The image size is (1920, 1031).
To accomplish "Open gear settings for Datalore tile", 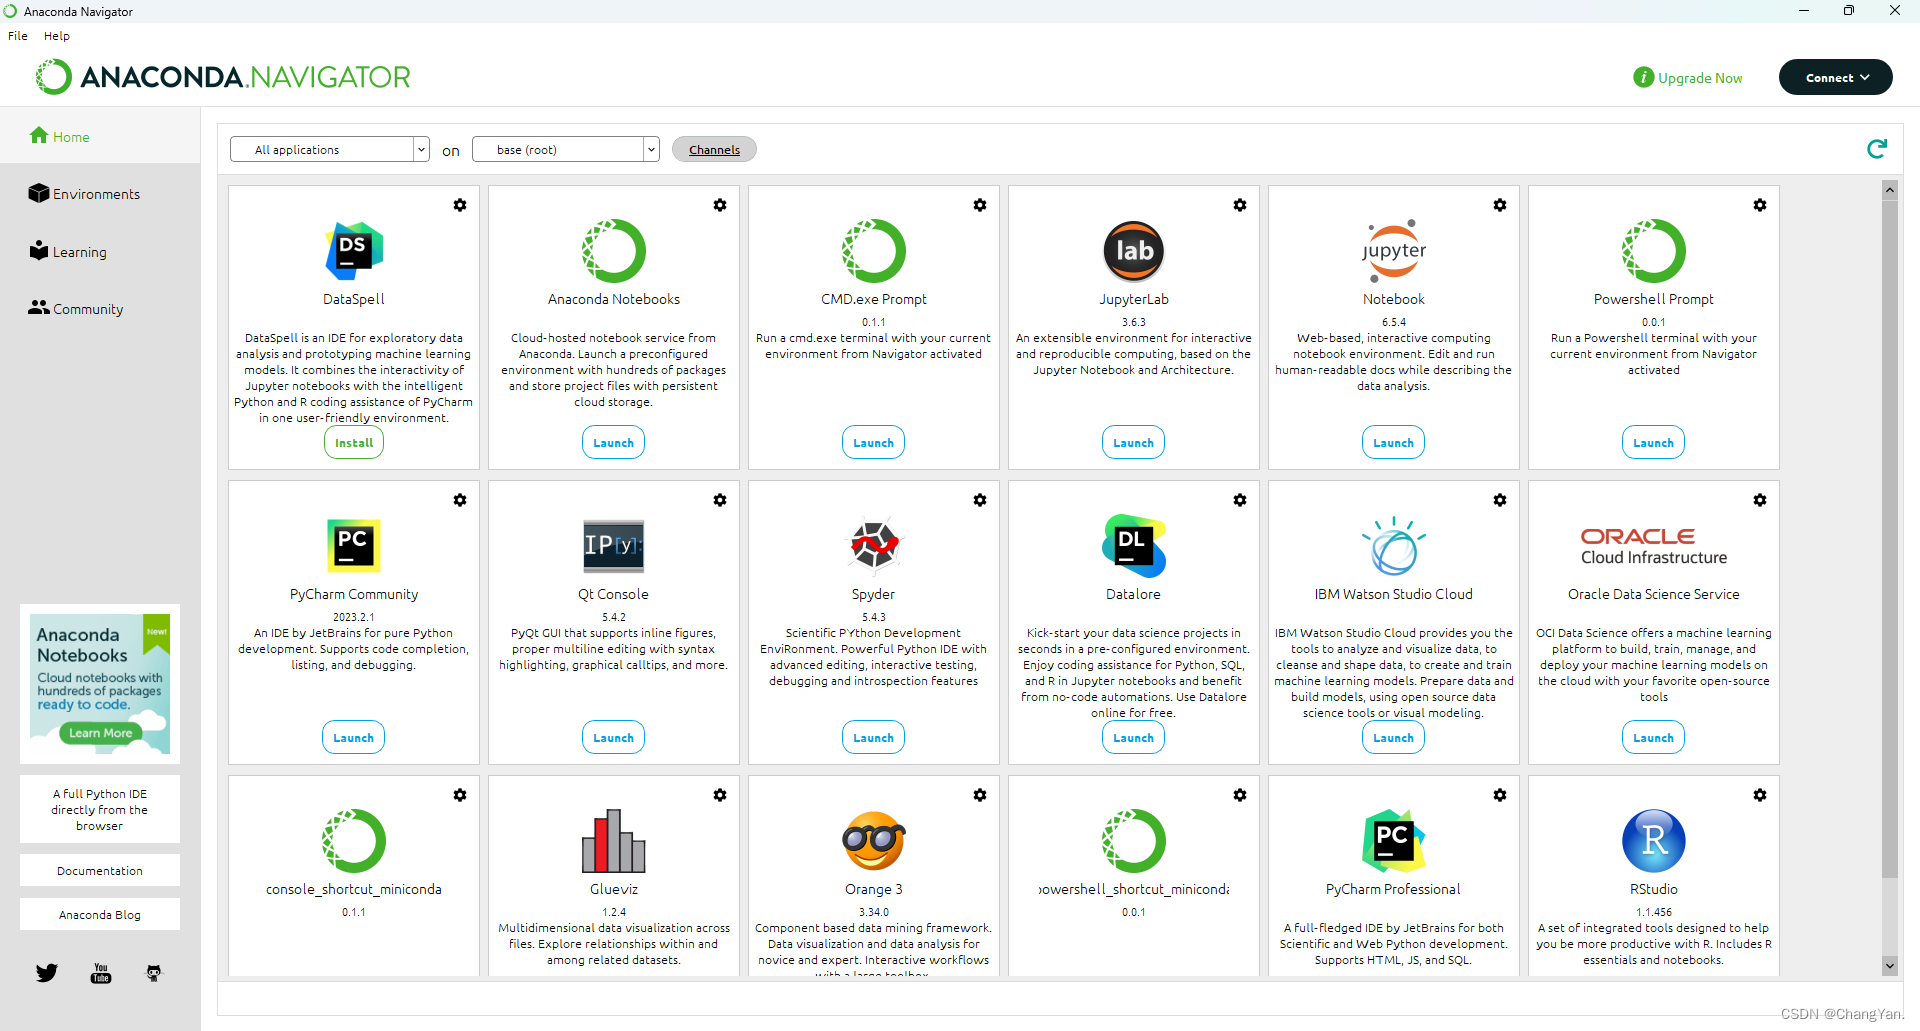I will click(x=1240, y=500).
